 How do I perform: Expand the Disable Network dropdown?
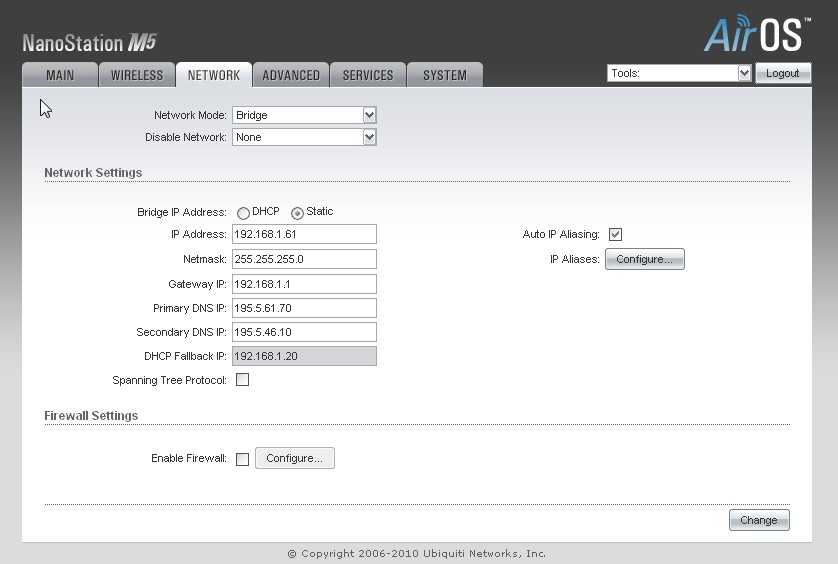tap(304, 137)
